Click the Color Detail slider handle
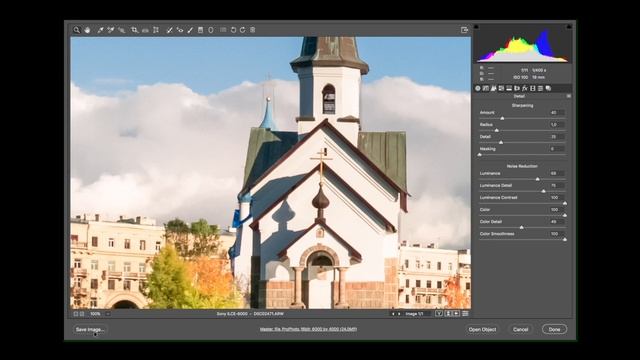The height and width of the screenshot is (360, 640). [521, 227]
